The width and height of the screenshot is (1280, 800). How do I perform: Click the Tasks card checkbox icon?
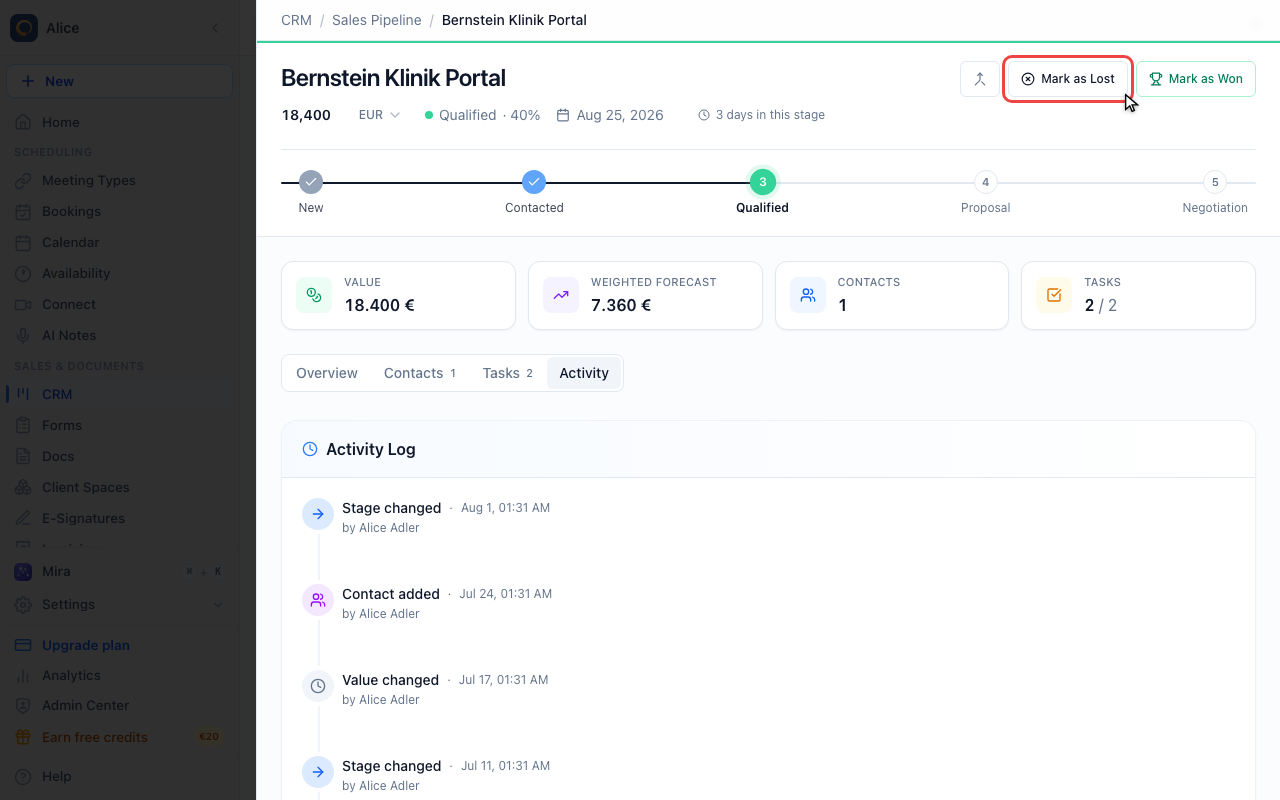tap(1054, 295)
